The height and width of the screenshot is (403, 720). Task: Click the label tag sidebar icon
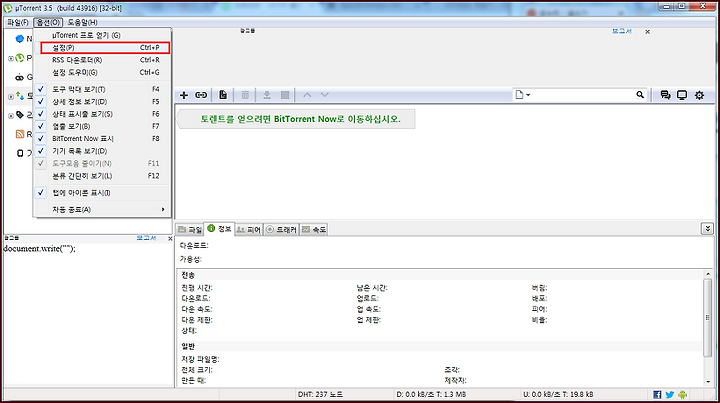20,115
